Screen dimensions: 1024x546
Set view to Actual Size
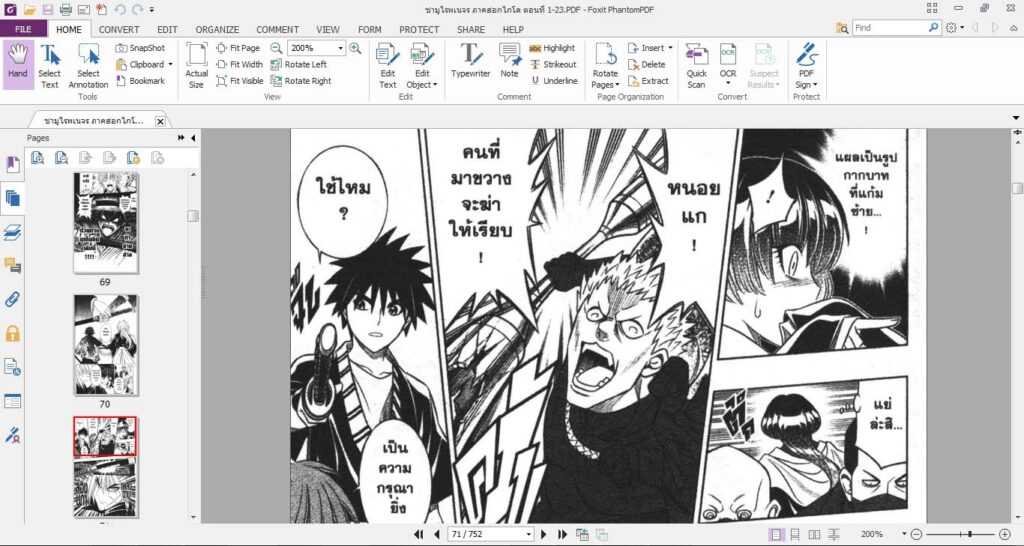196,66
